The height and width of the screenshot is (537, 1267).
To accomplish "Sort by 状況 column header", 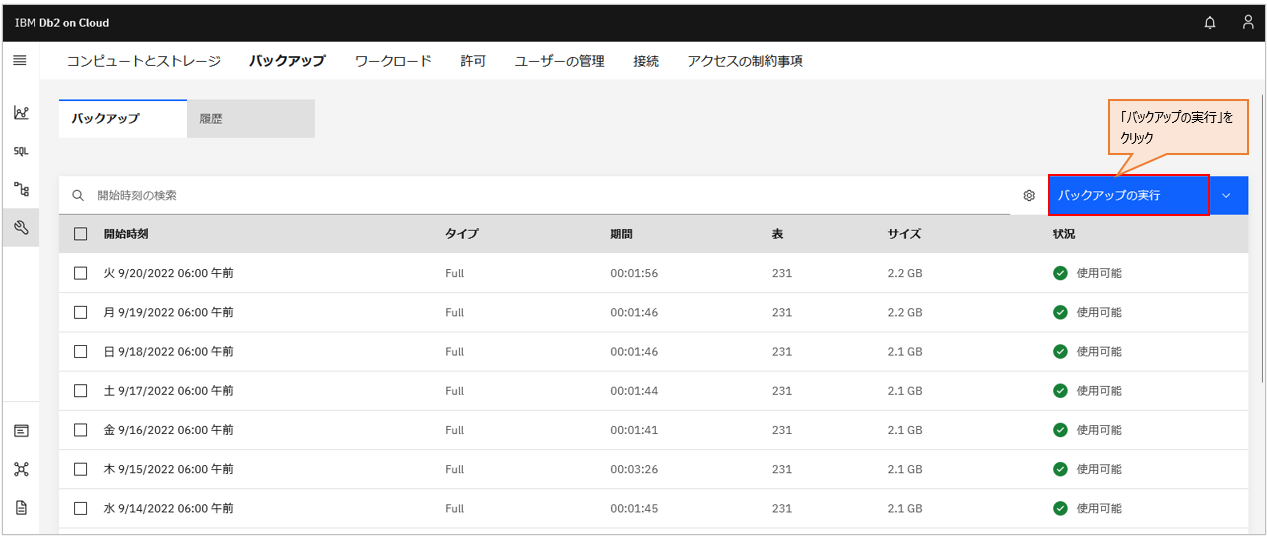I will click(1064, 234).
